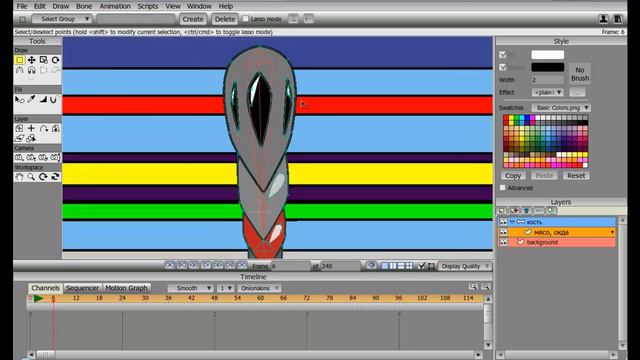
Task: Select the Curvature magnet tool in Draw
Action: (x=31, y=70)
